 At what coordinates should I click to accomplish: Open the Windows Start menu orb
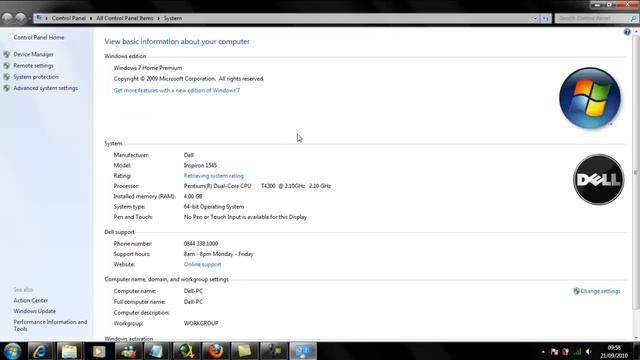pyautogui.click(x=12, y=351)
